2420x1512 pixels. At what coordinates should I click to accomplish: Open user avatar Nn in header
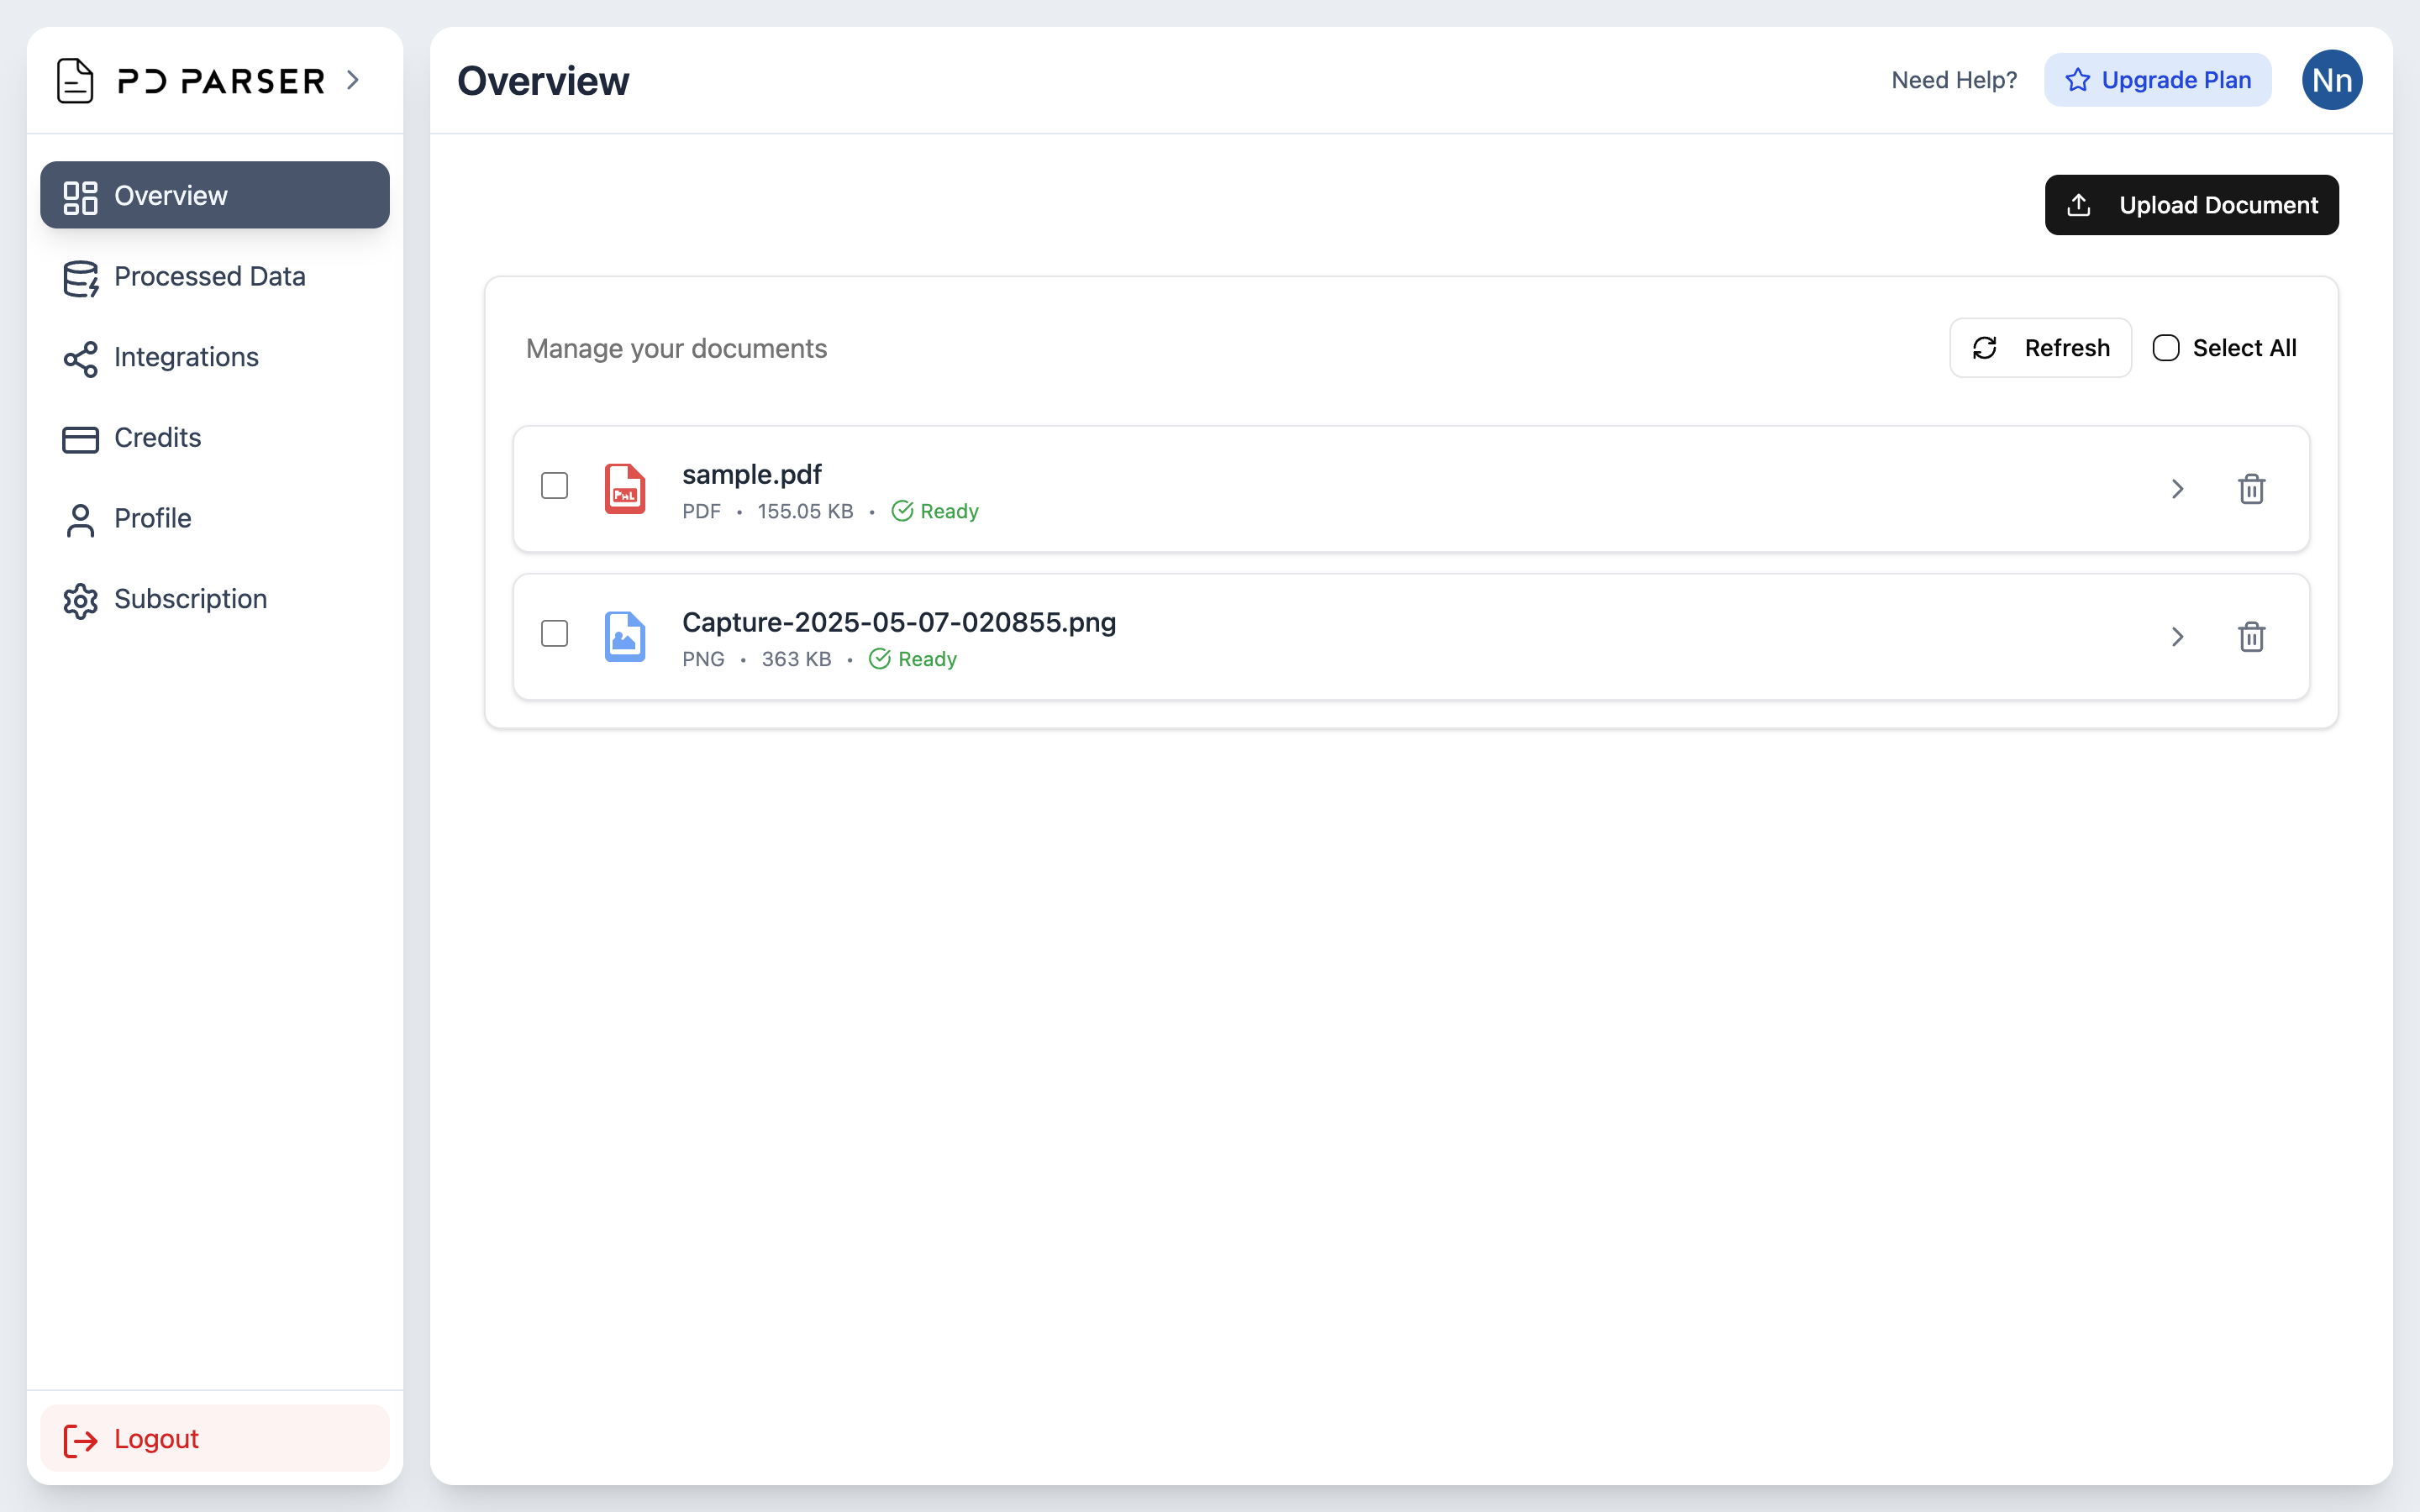click(2331, 80)
